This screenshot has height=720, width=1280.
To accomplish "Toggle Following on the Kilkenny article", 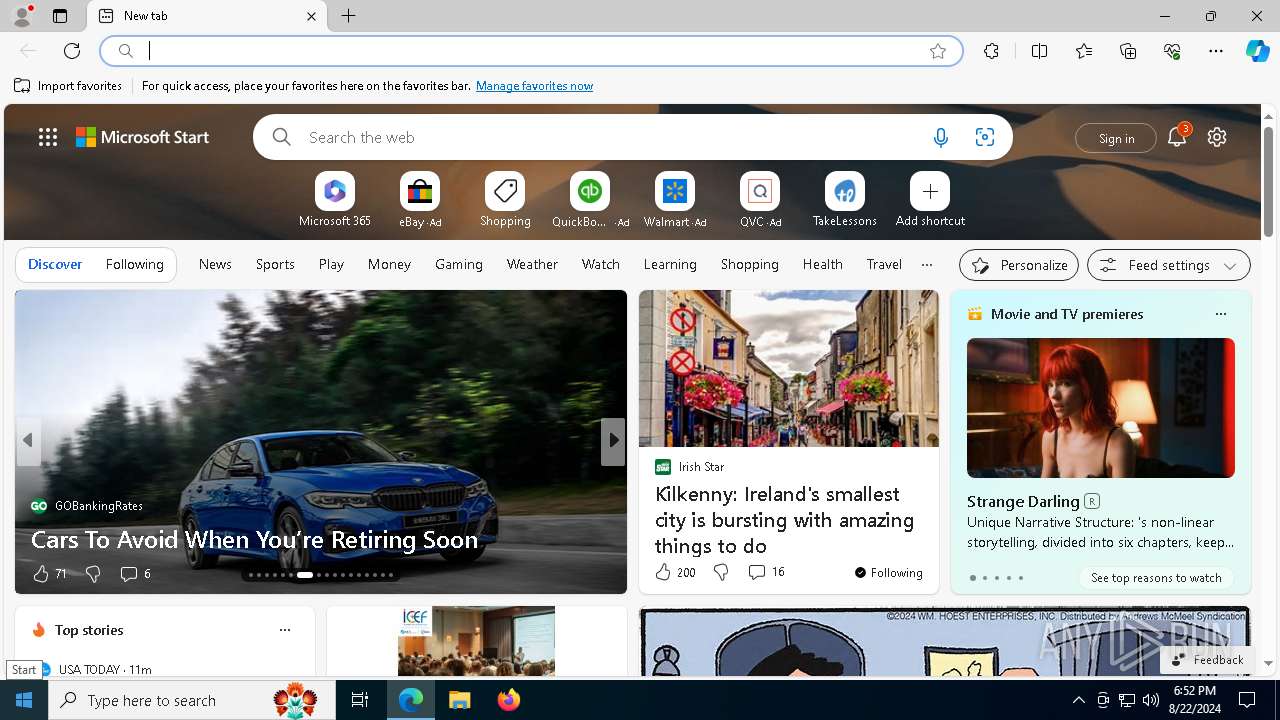I will tap(888, 573).
